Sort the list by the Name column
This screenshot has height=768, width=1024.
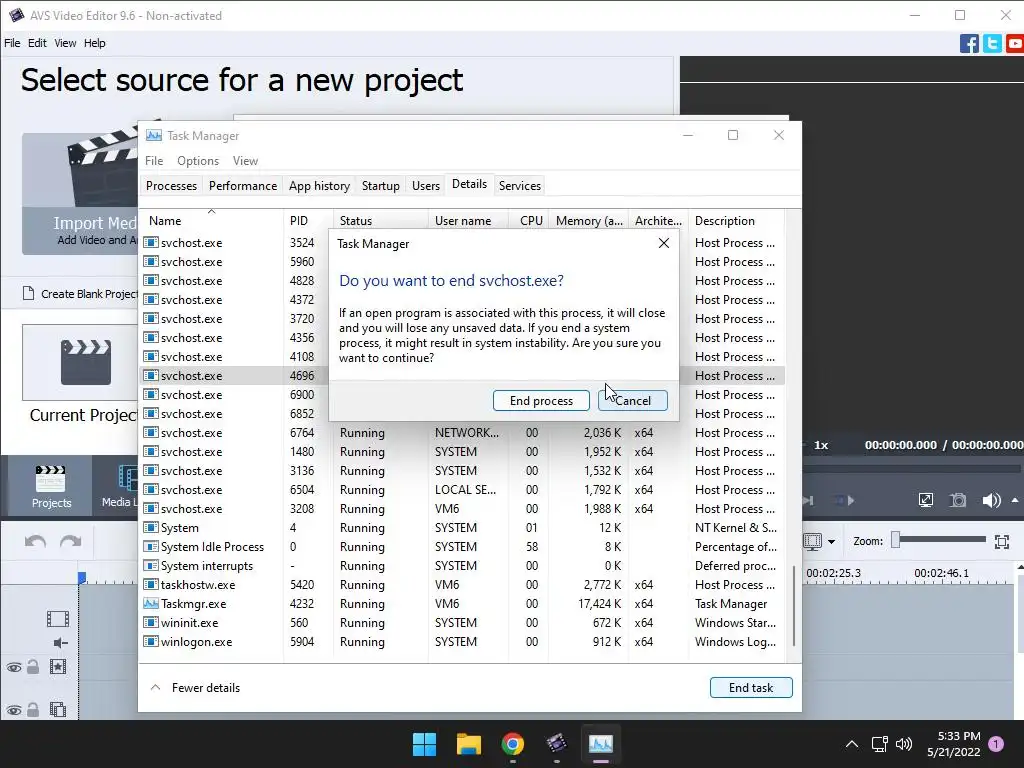pyautogui.click(x=212, y=221)
